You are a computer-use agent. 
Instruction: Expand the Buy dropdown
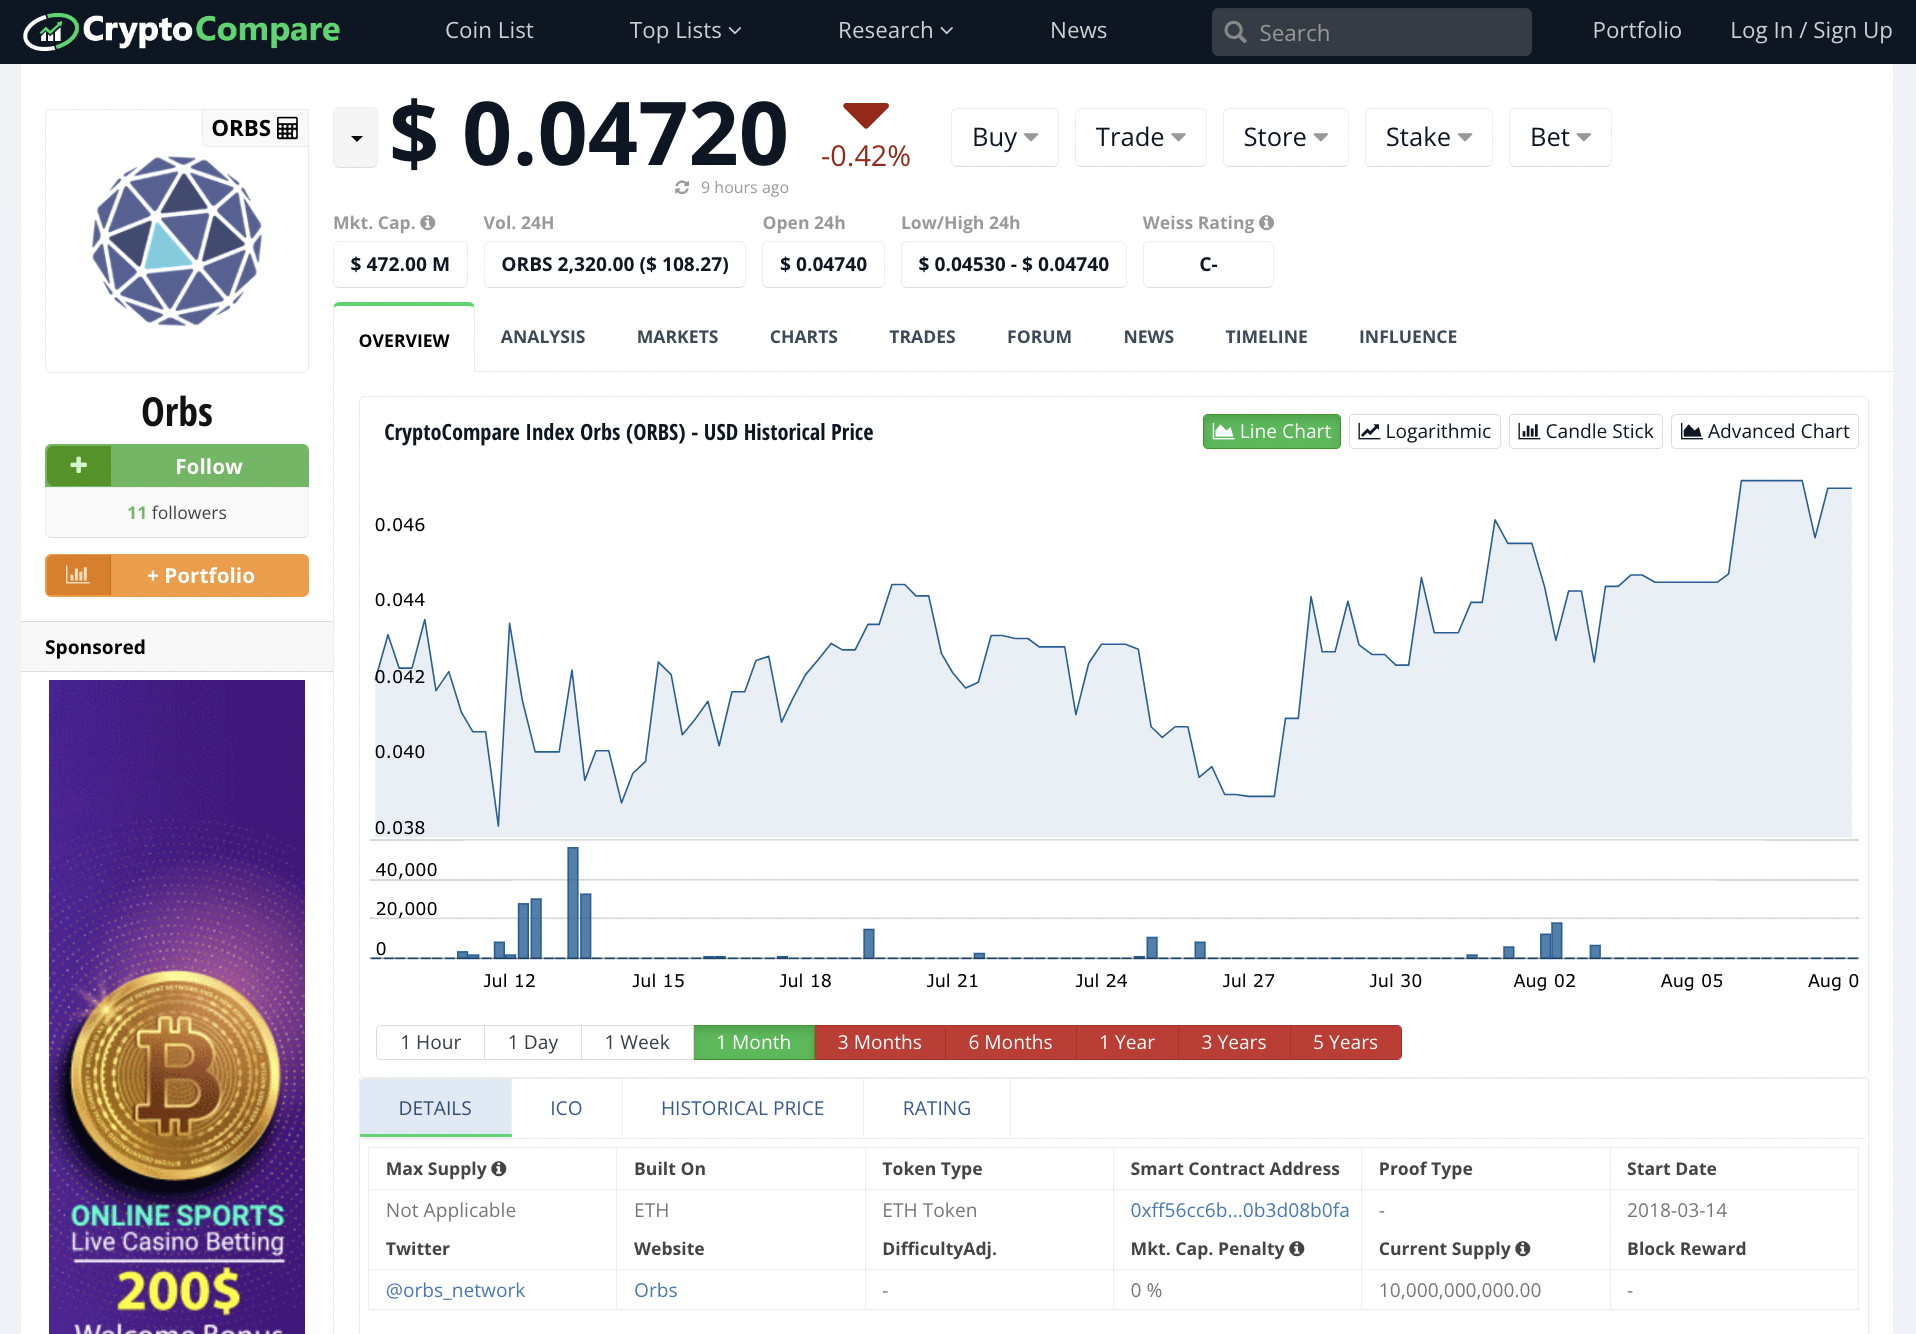coord(1005,137)
